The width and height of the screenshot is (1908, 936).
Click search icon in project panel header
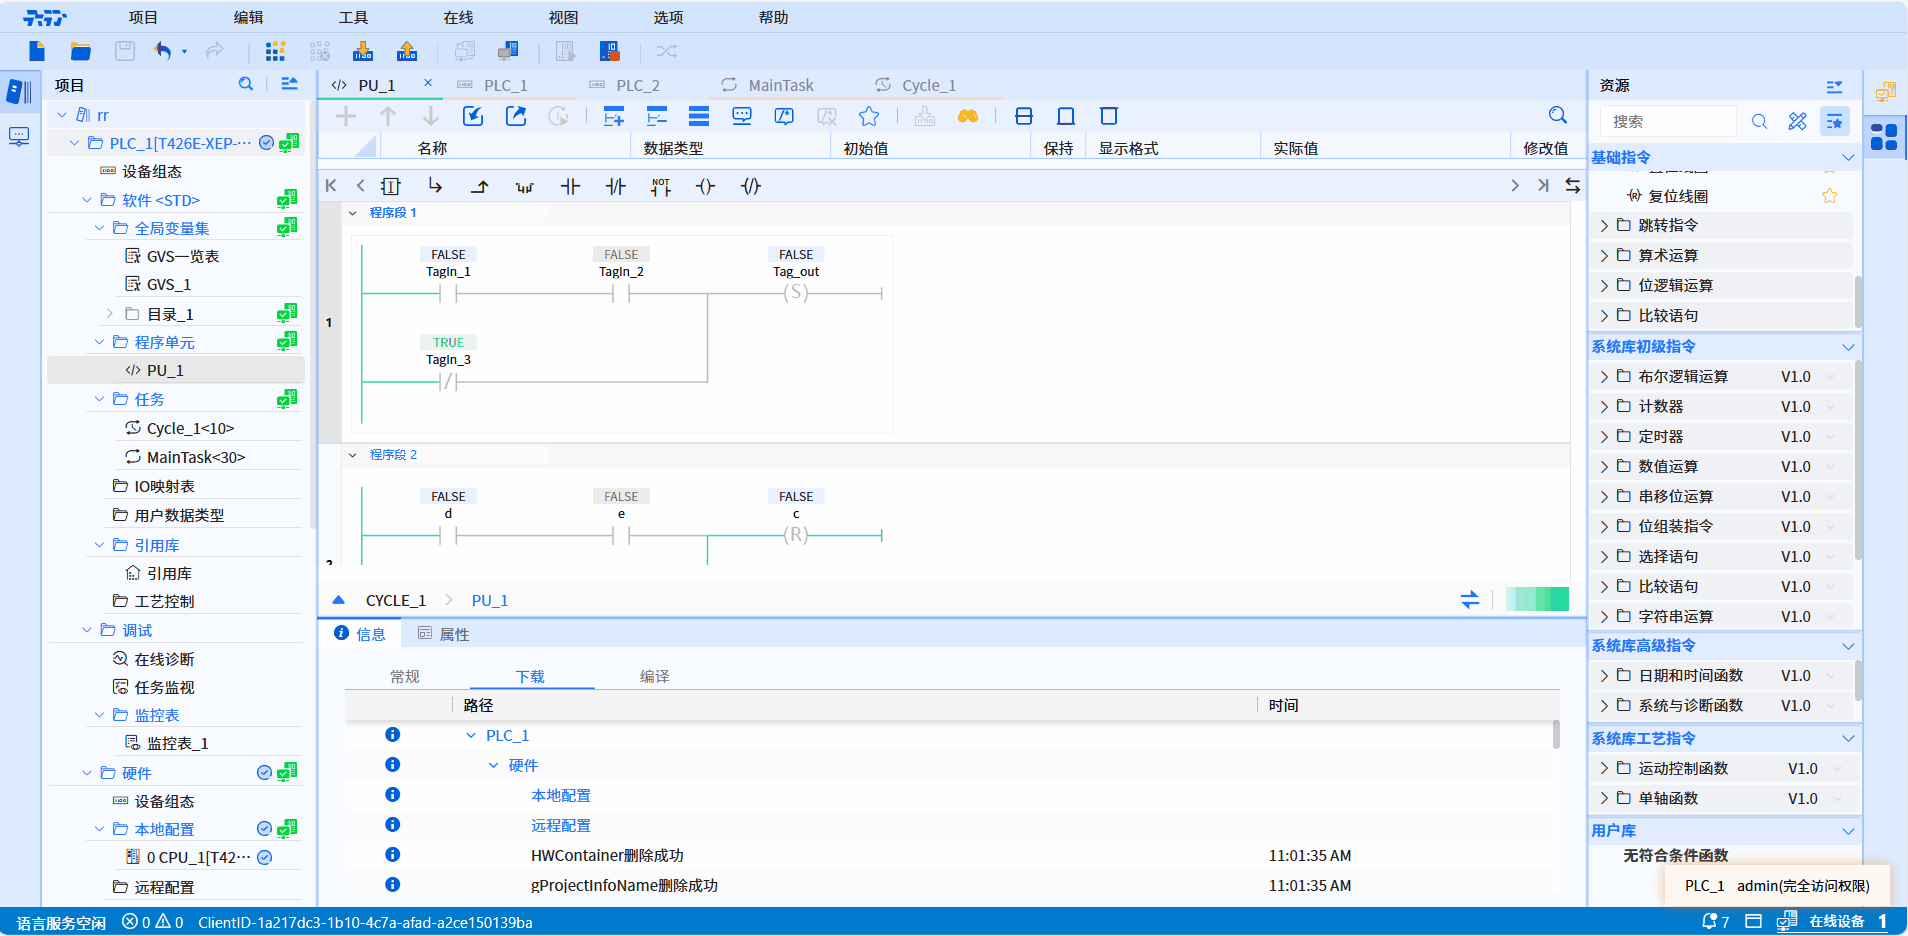[x=246, y=85]
